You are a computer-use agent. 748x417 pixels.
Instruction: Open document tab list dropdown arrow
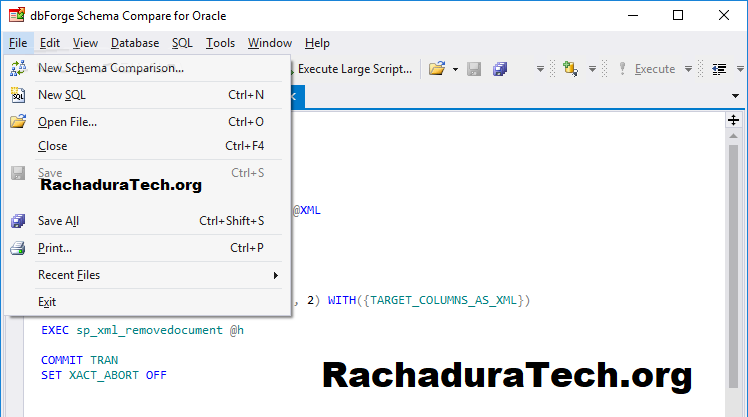tap(735, 96)
